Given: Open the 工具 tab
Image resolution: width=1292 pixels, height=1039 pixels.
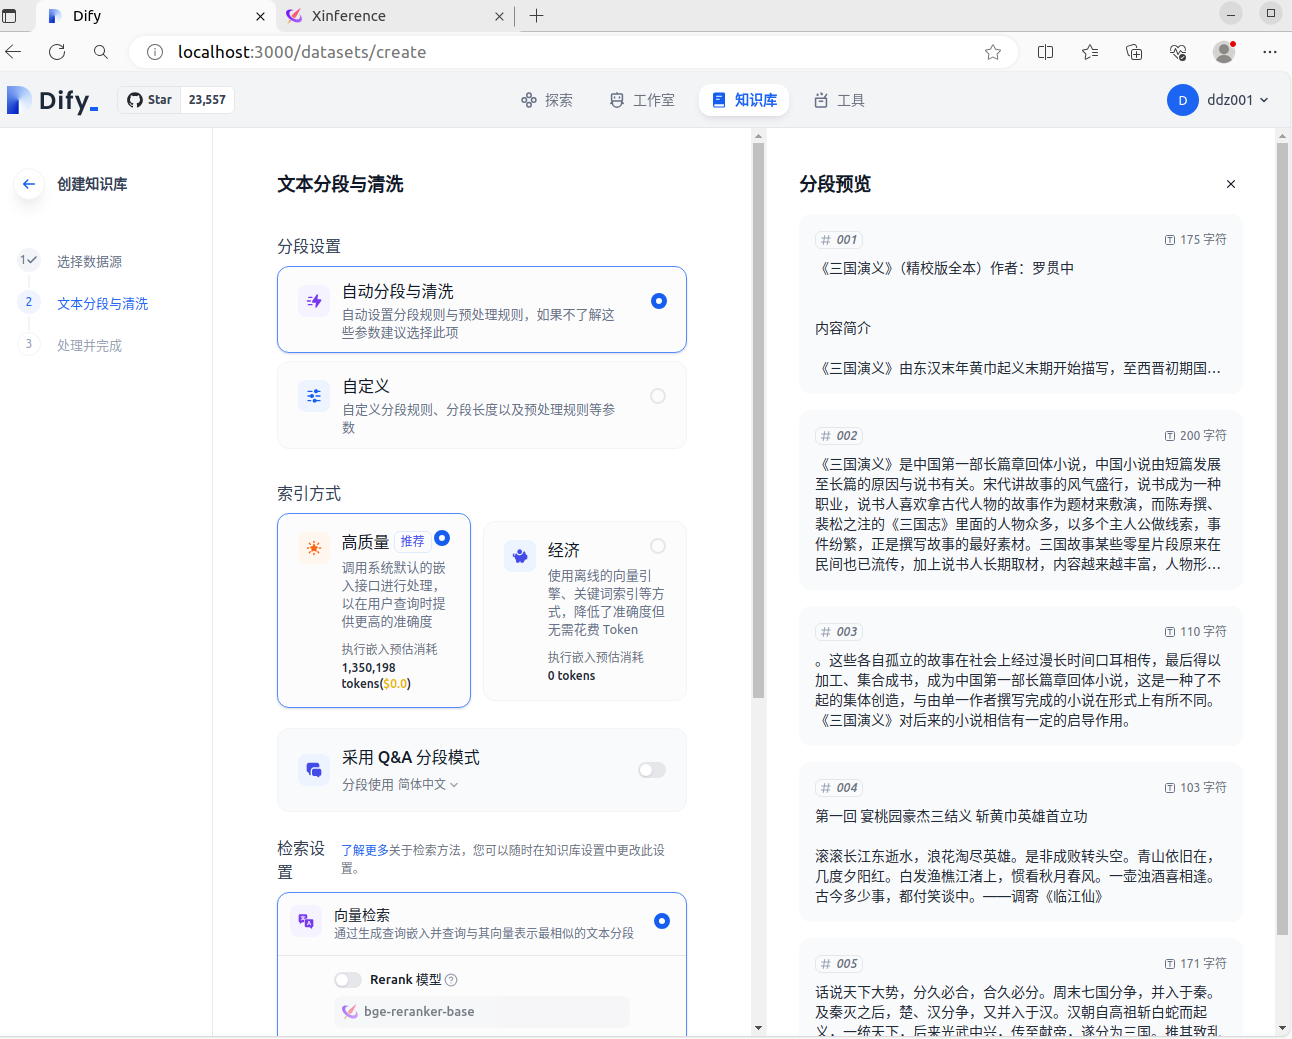Looking at the screenshot, I should (839, 100).
